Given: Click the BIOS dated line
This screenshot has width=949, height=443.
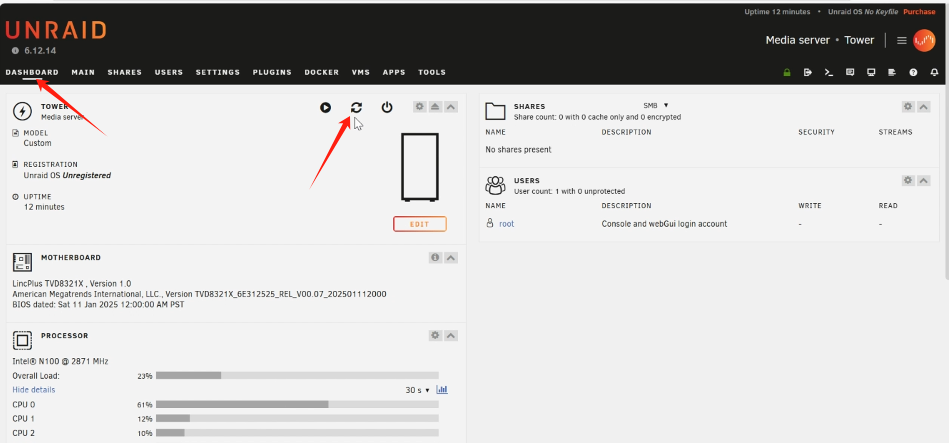Looking at the screenshot, I should click(x=99, y=304).
